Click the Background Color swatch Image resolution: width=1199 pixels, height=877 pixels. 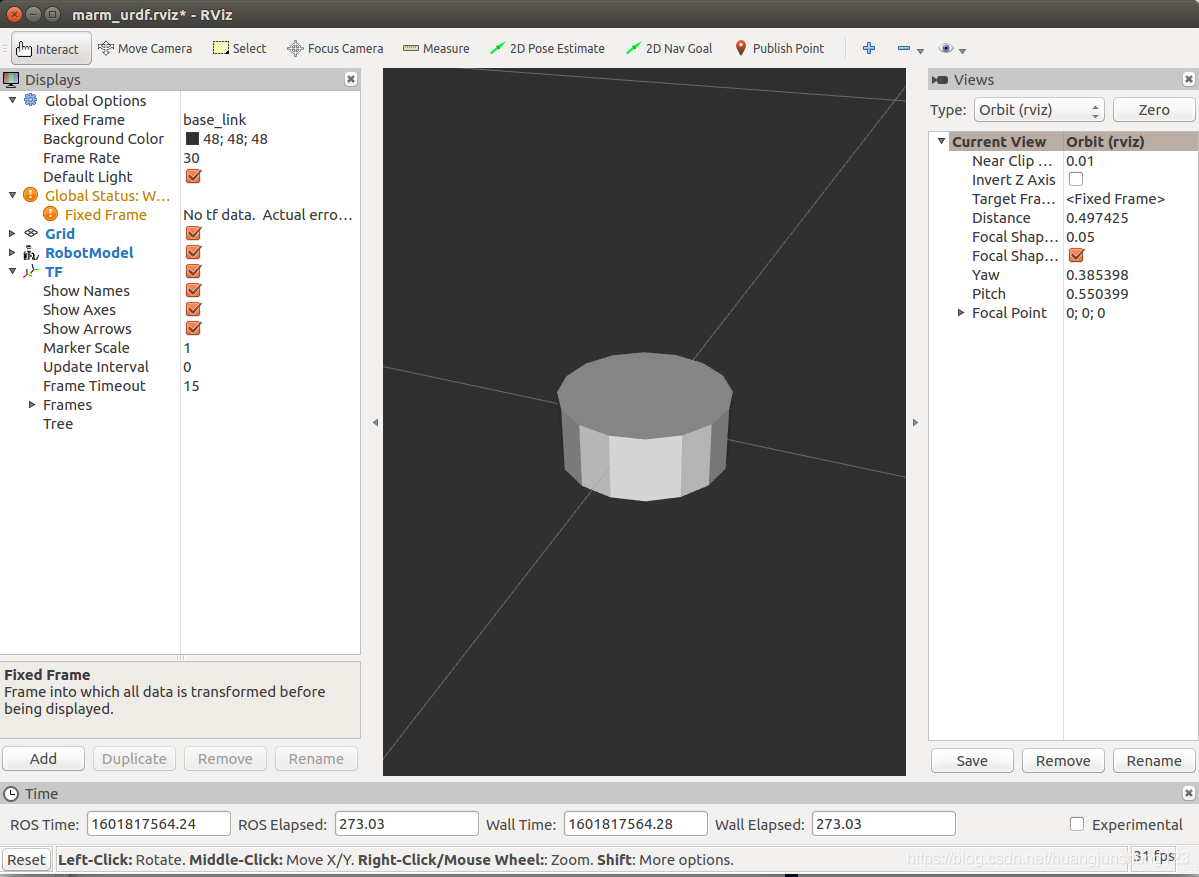tap(192, 138)
